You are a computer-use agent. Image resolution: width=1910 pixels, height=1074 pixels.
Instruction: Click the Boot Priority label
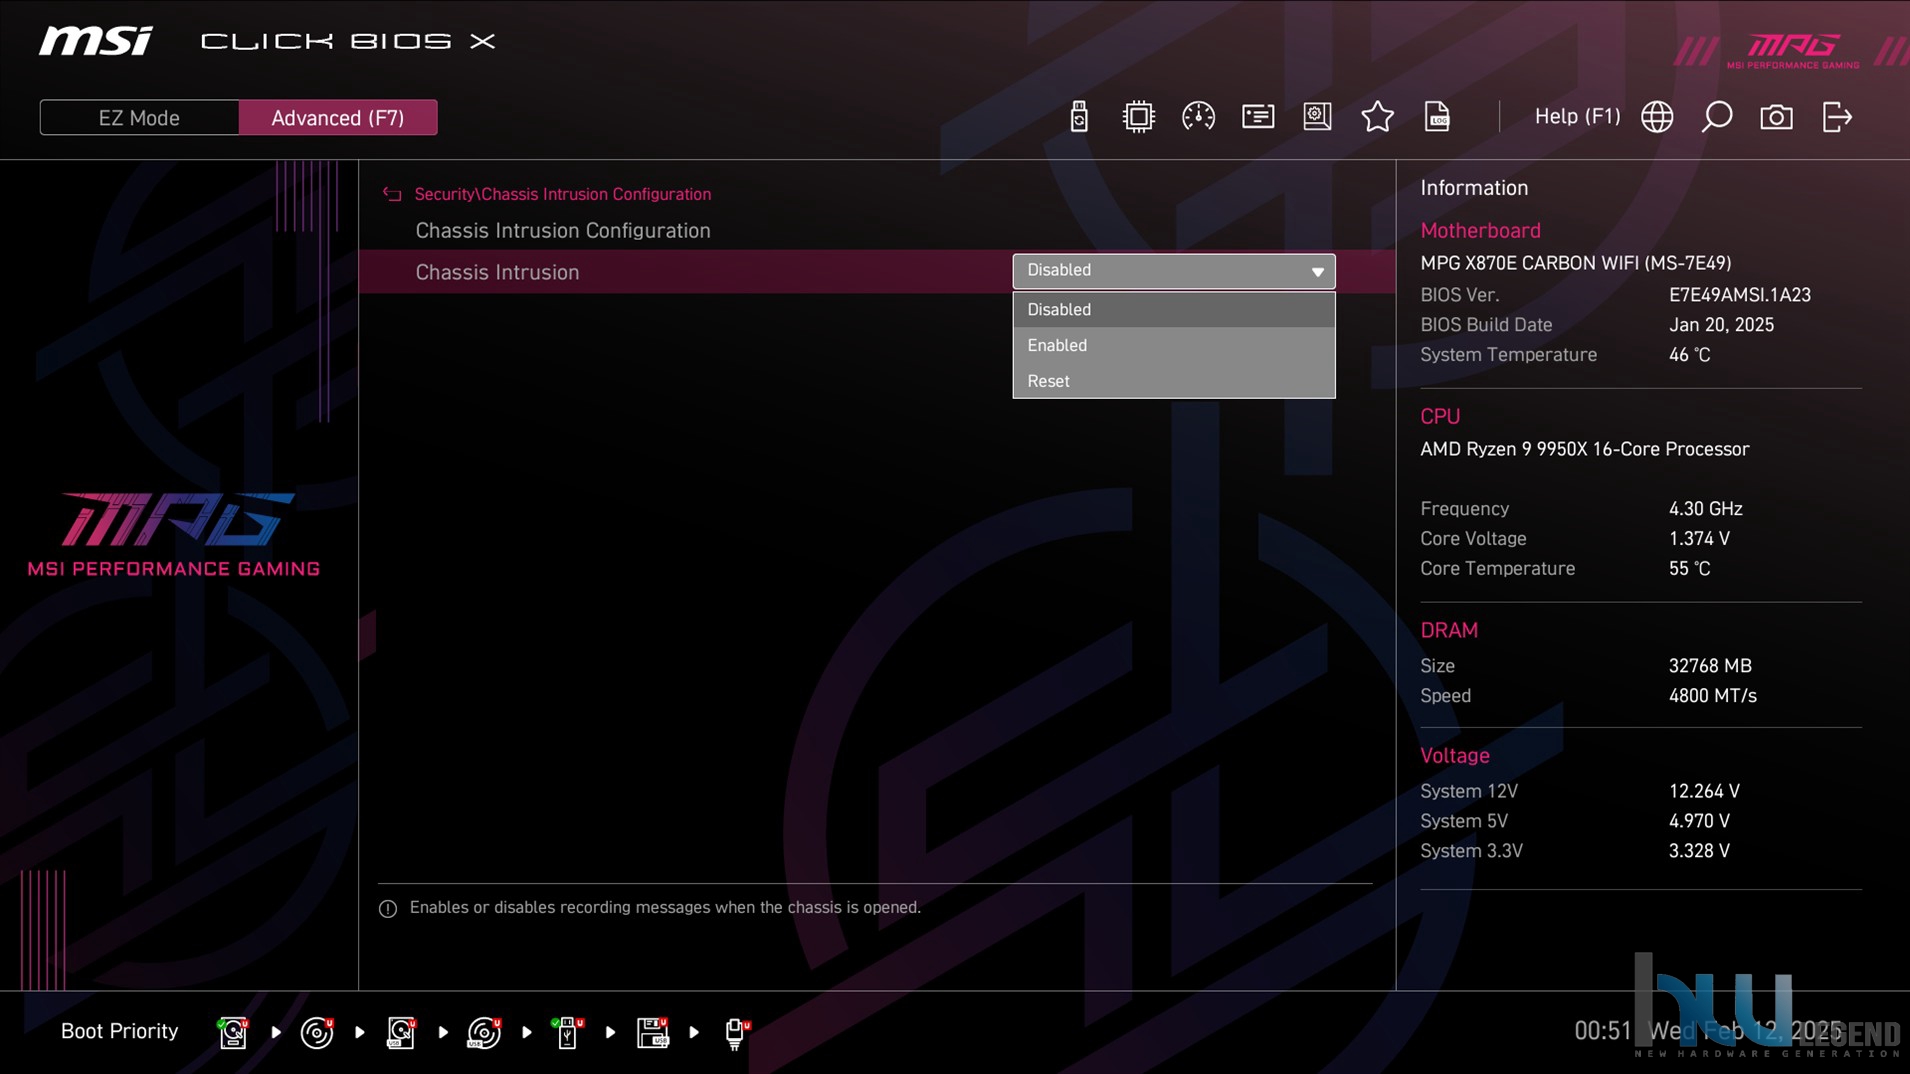click(119, 1031)
